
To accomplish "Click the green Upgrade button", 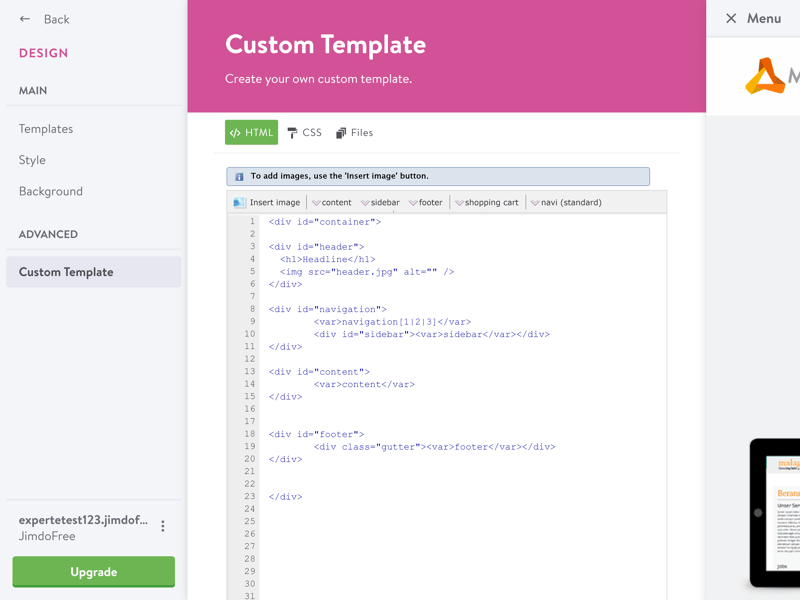I will coord(94,572).
